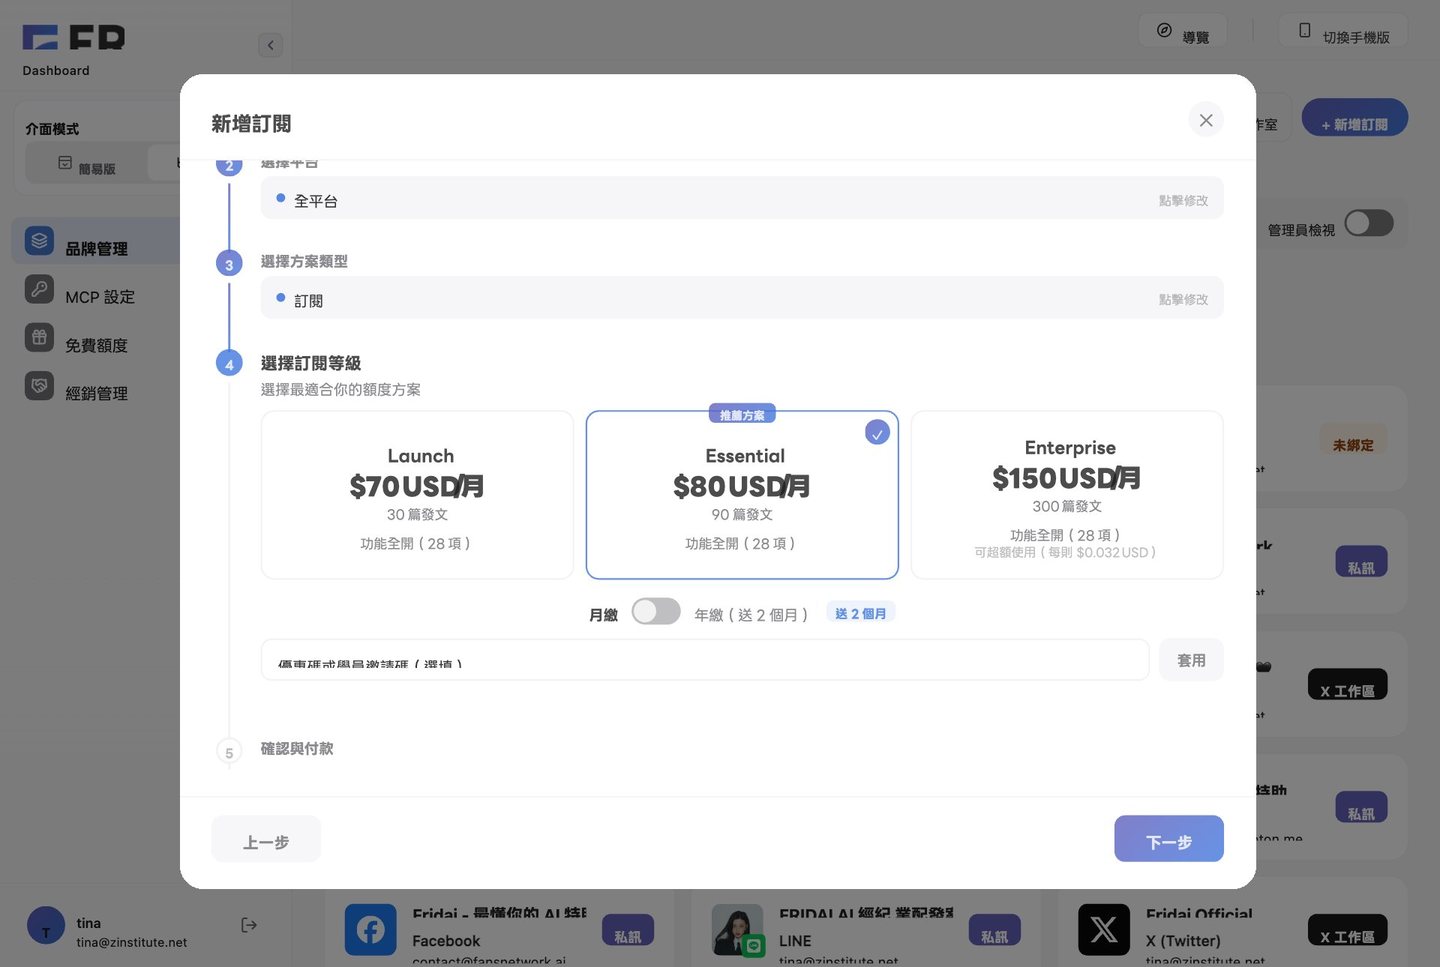
Task: Click the tina user avatar
Action: pos(46,926)
